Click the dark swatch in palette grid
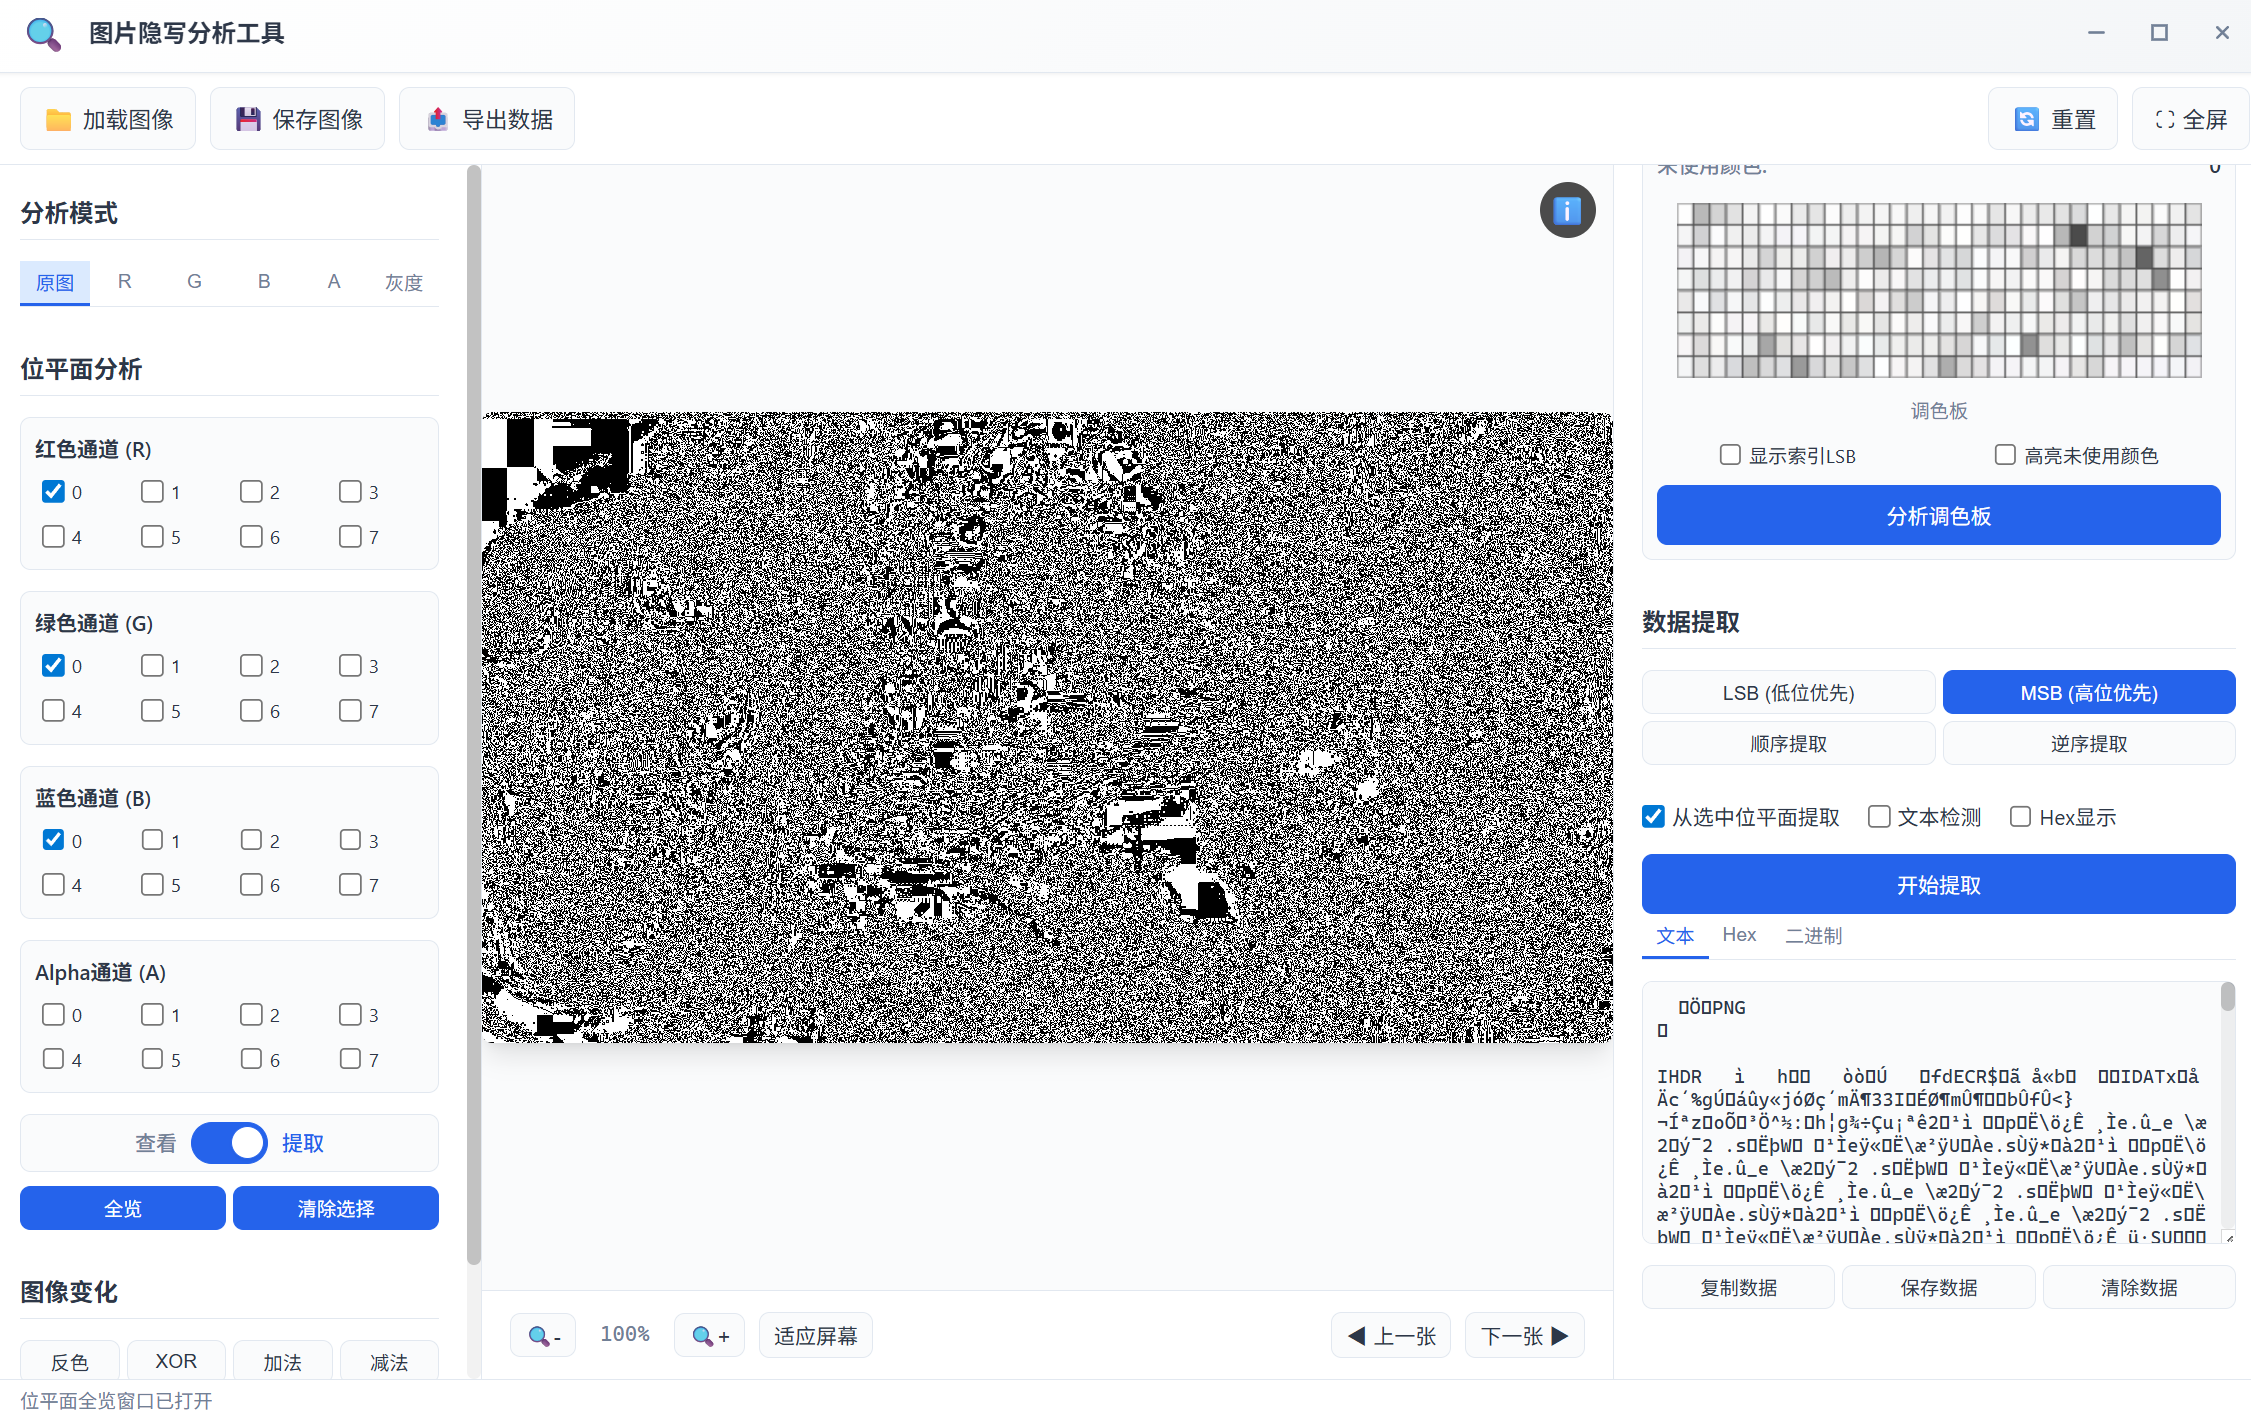Viewport: 2251px width, 1412px height. coord(2078,235)
